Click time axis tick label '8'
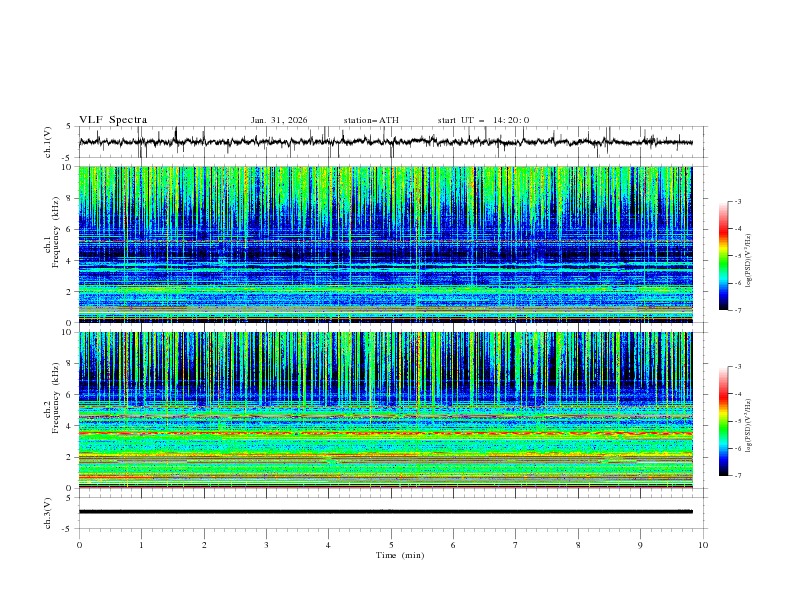 point(578,545)
